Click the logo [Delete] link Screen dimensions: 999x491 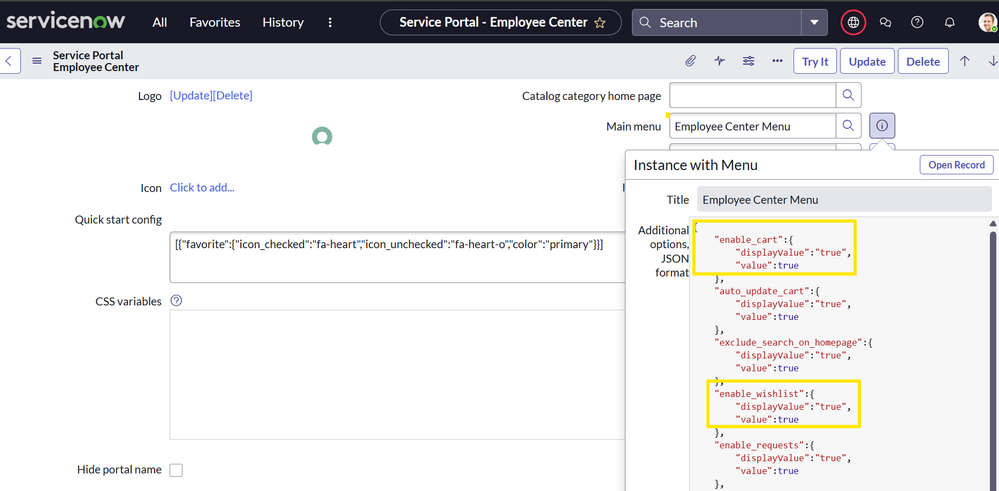point(233,96)
